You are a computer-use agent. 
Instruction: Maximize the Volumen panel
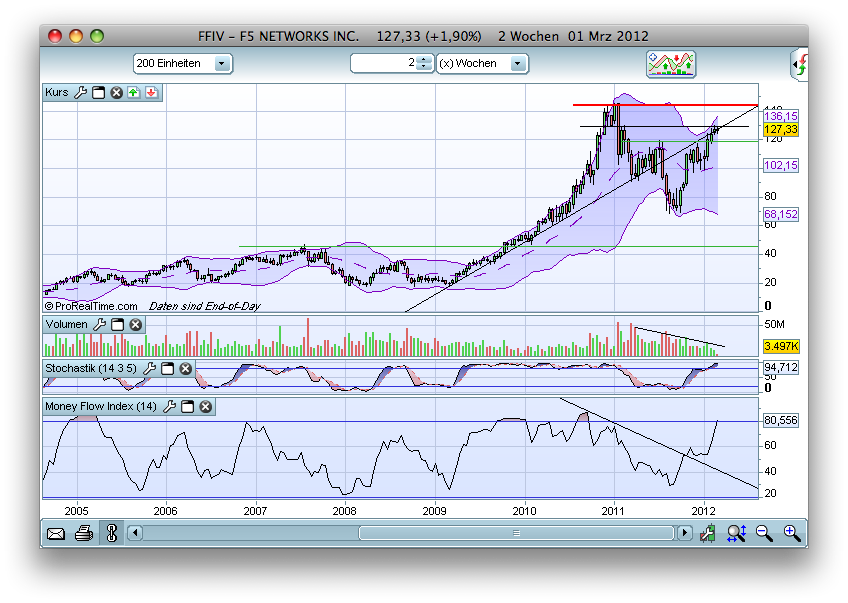(117, 324)
